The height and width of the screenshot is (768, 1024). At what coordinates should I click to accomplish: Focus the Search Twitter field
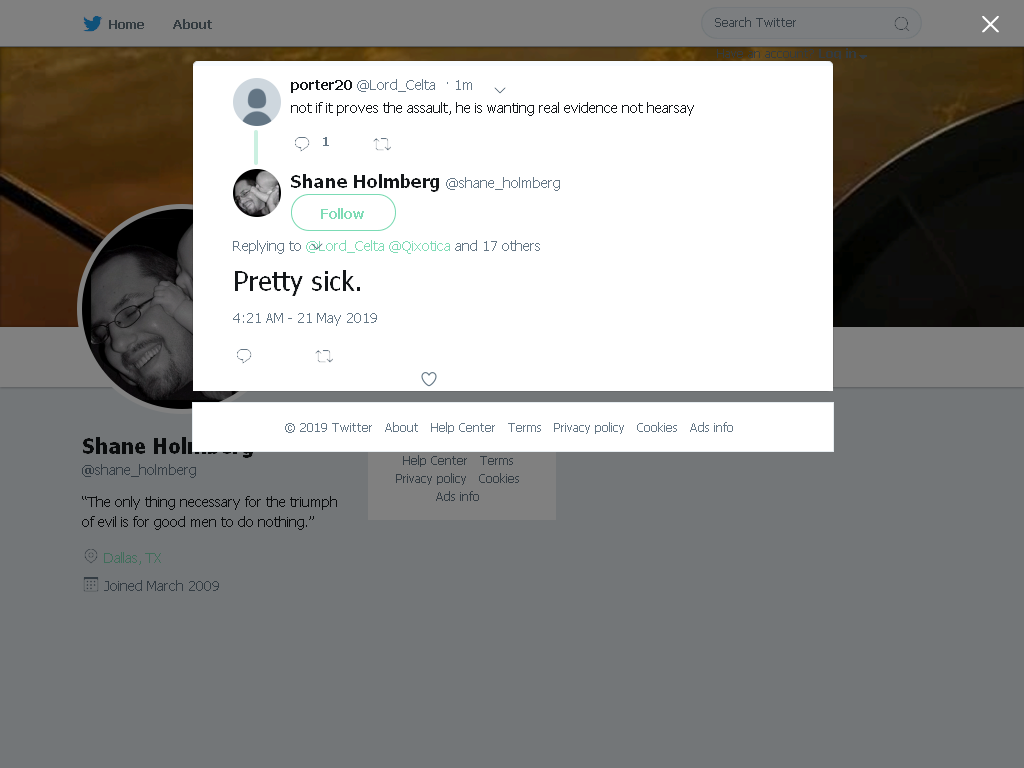[811, 24]
